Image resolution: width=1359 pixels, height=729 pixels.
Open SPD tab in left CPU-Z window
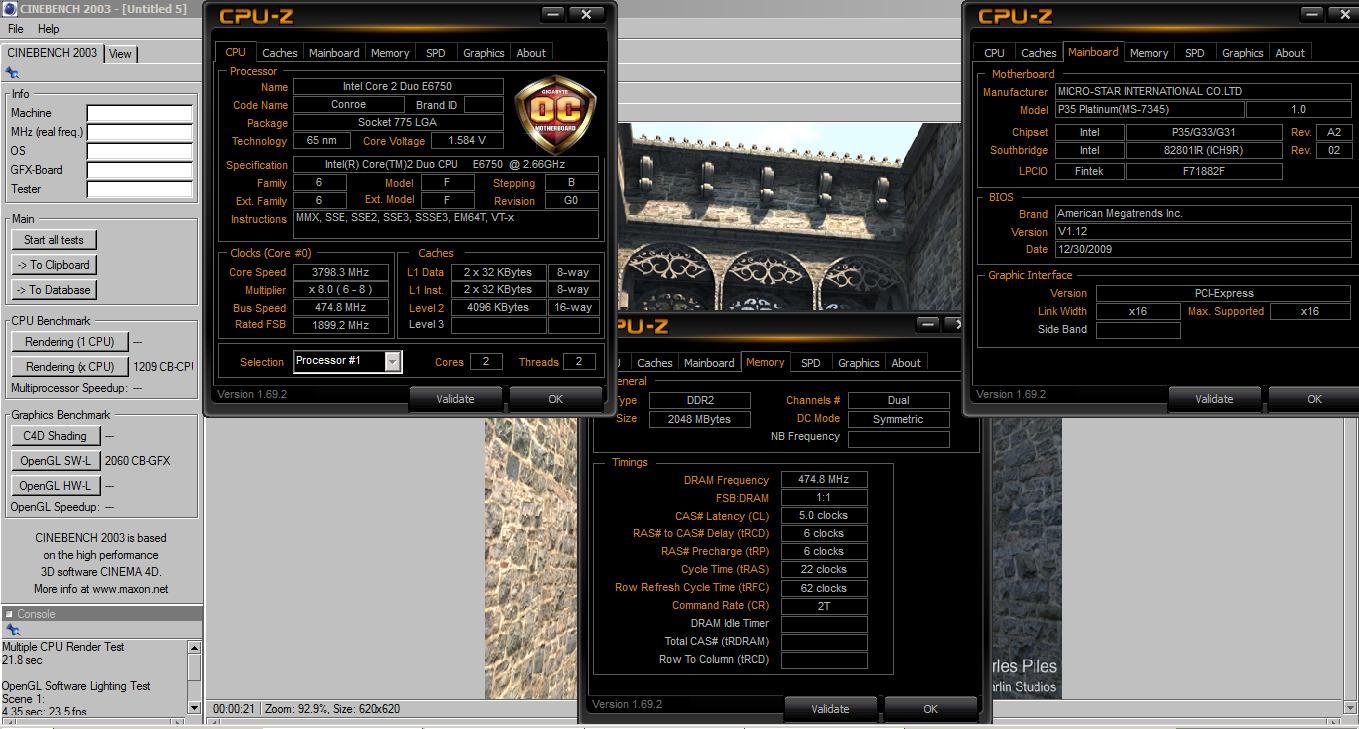click(x=436, y=53)
